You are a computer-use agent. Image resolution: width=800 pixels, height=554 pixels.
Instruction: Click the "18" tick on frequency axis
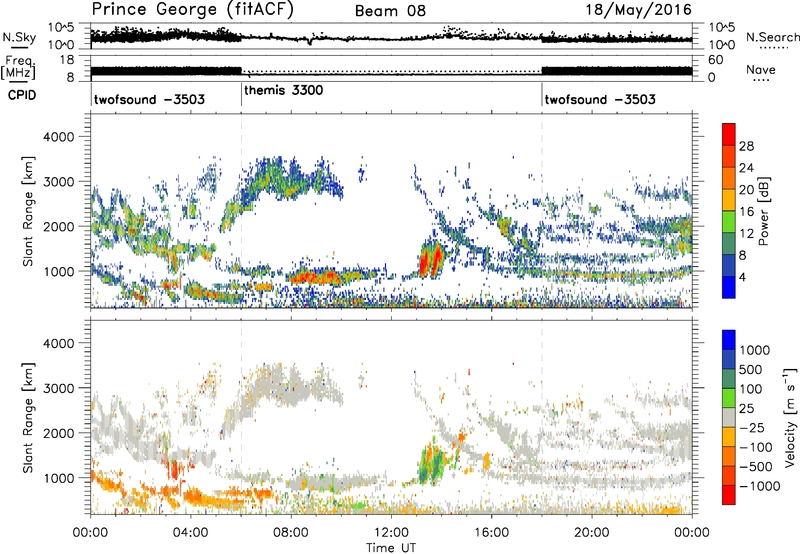point(67,60)
